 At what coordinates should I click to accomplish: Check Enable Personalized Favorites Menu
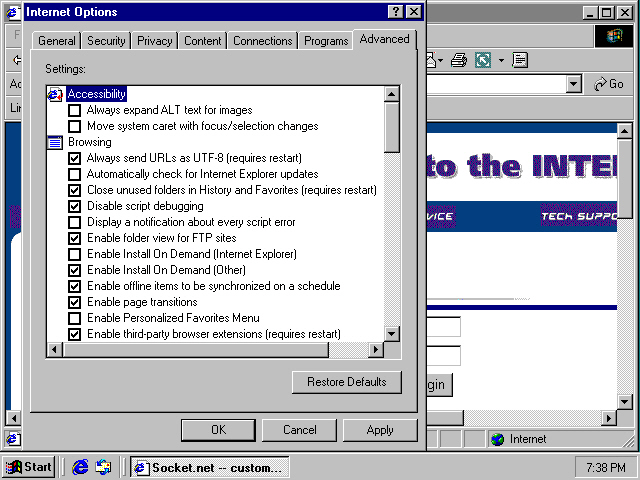coord(74,318)
